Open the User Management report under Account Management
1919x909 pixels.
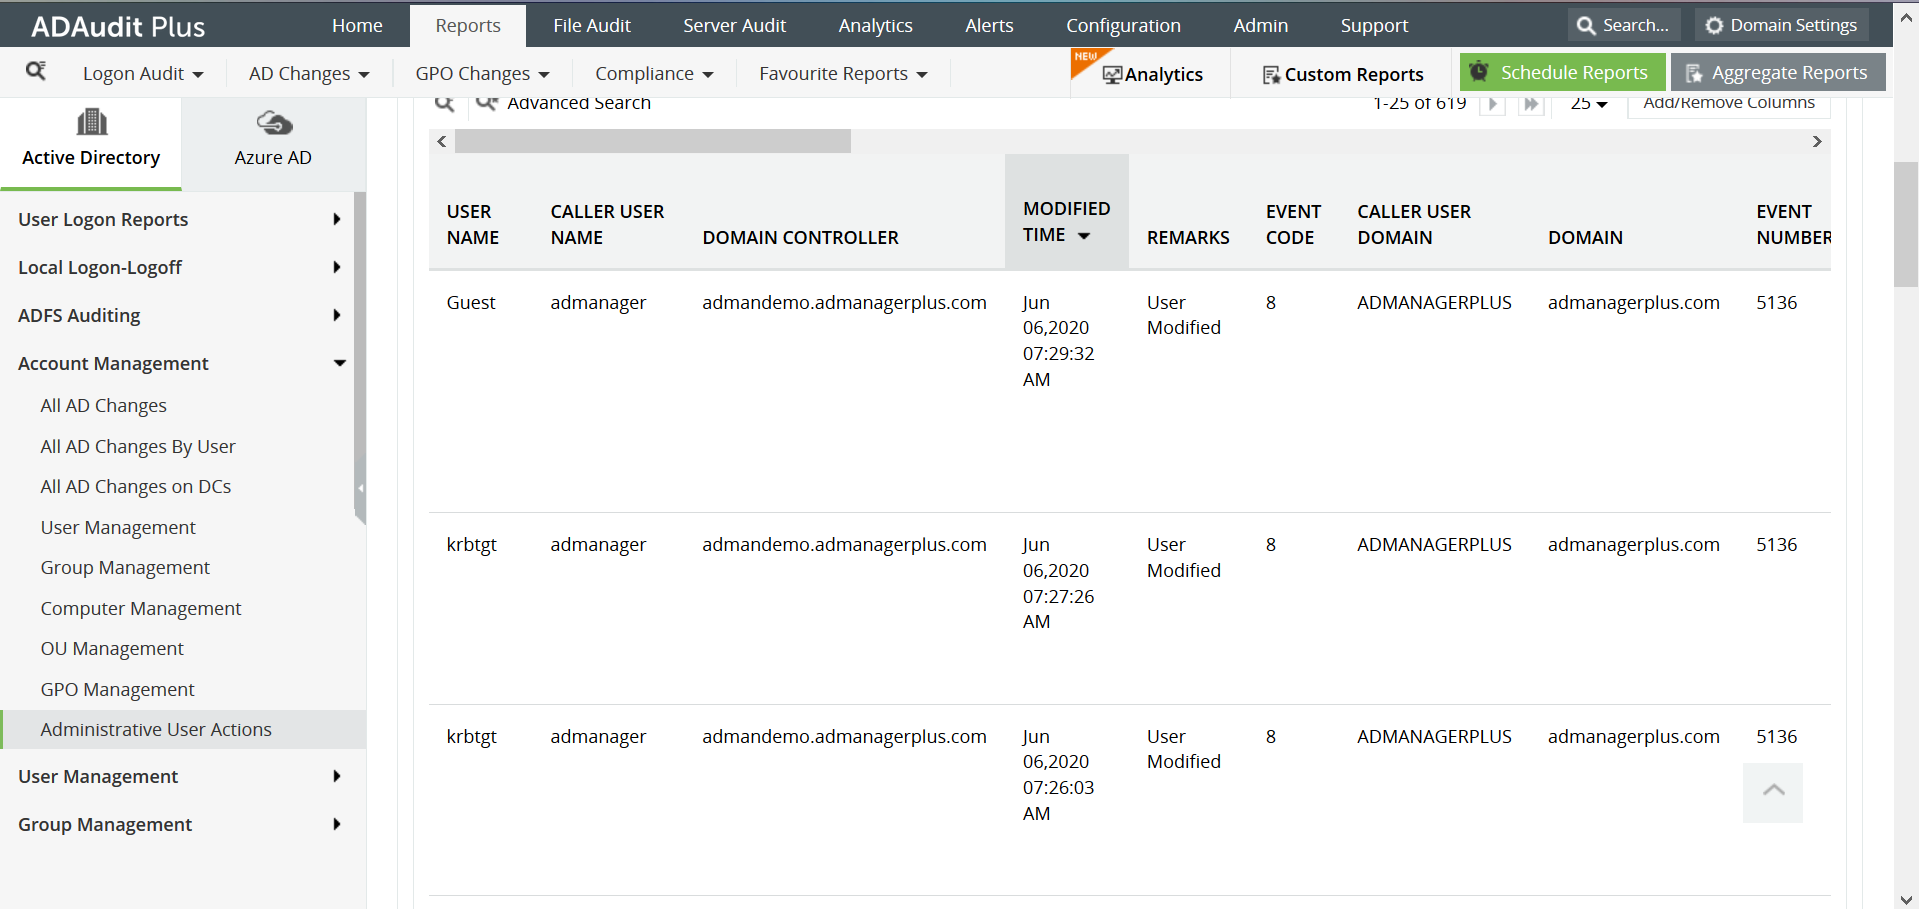click(118, 528)
